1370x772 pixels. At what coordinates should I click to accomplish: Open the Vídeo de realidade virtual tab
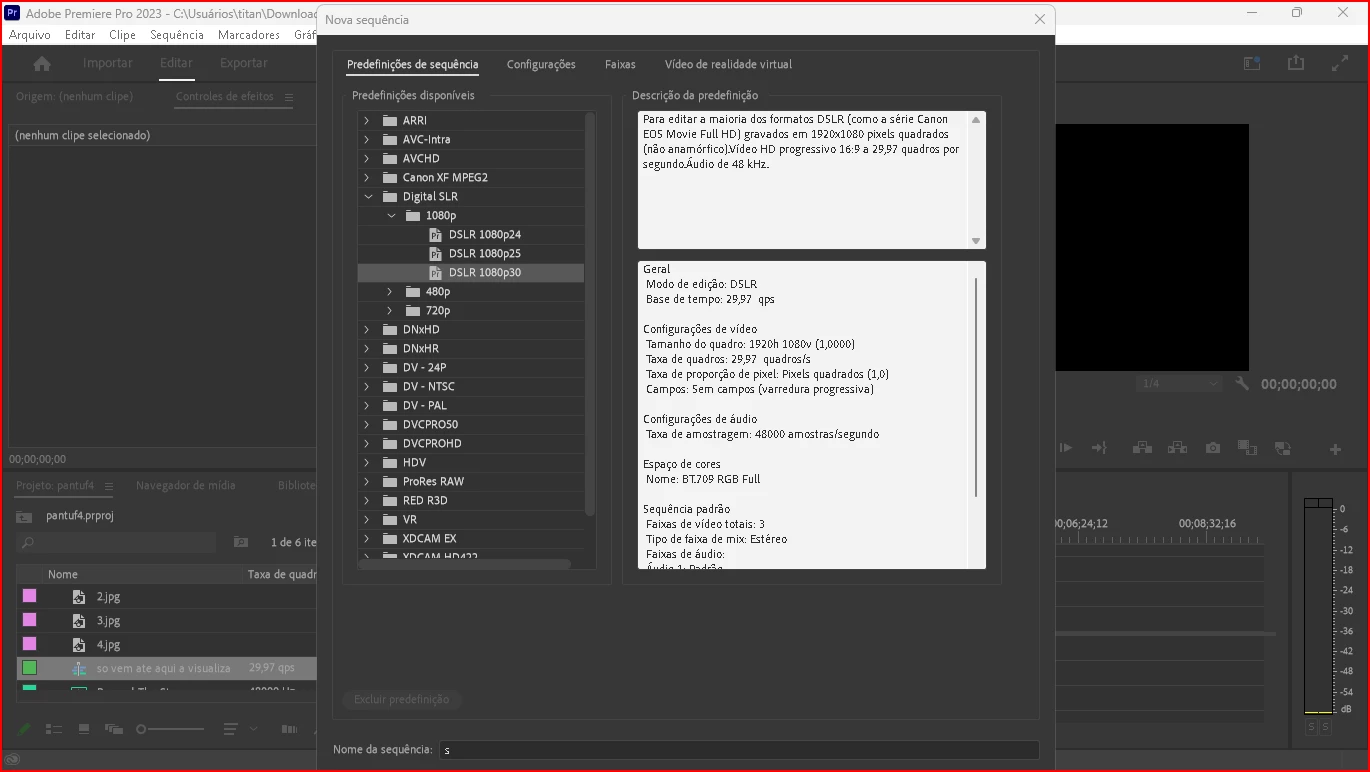(728, 64)
